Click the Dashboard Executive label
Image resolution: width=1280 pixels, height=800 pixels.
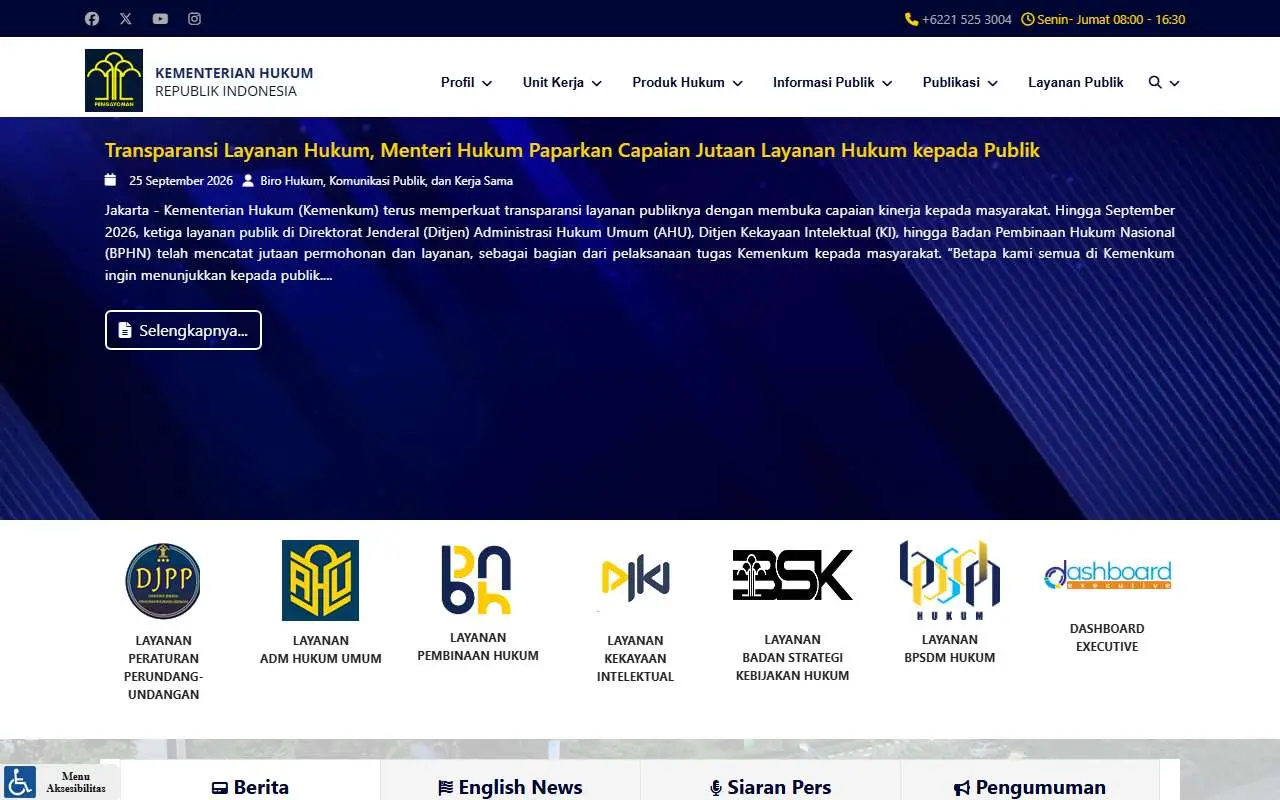click(1107, 638)
